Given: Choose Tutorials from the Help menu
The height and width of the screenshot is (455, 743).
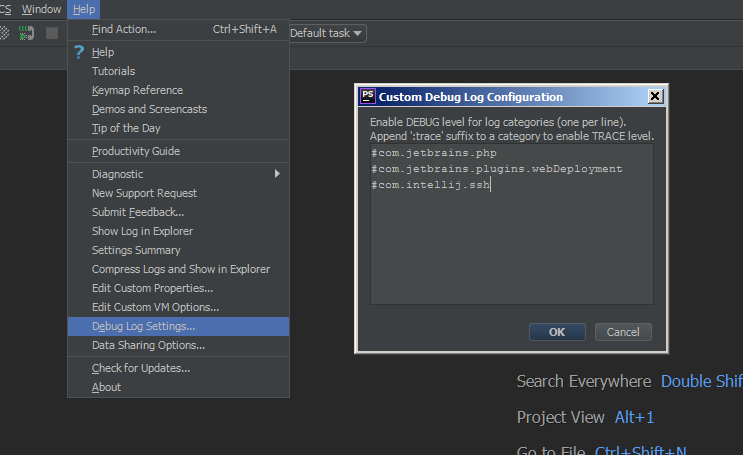Looking at the screenshot, I should [x=178, y=71].
